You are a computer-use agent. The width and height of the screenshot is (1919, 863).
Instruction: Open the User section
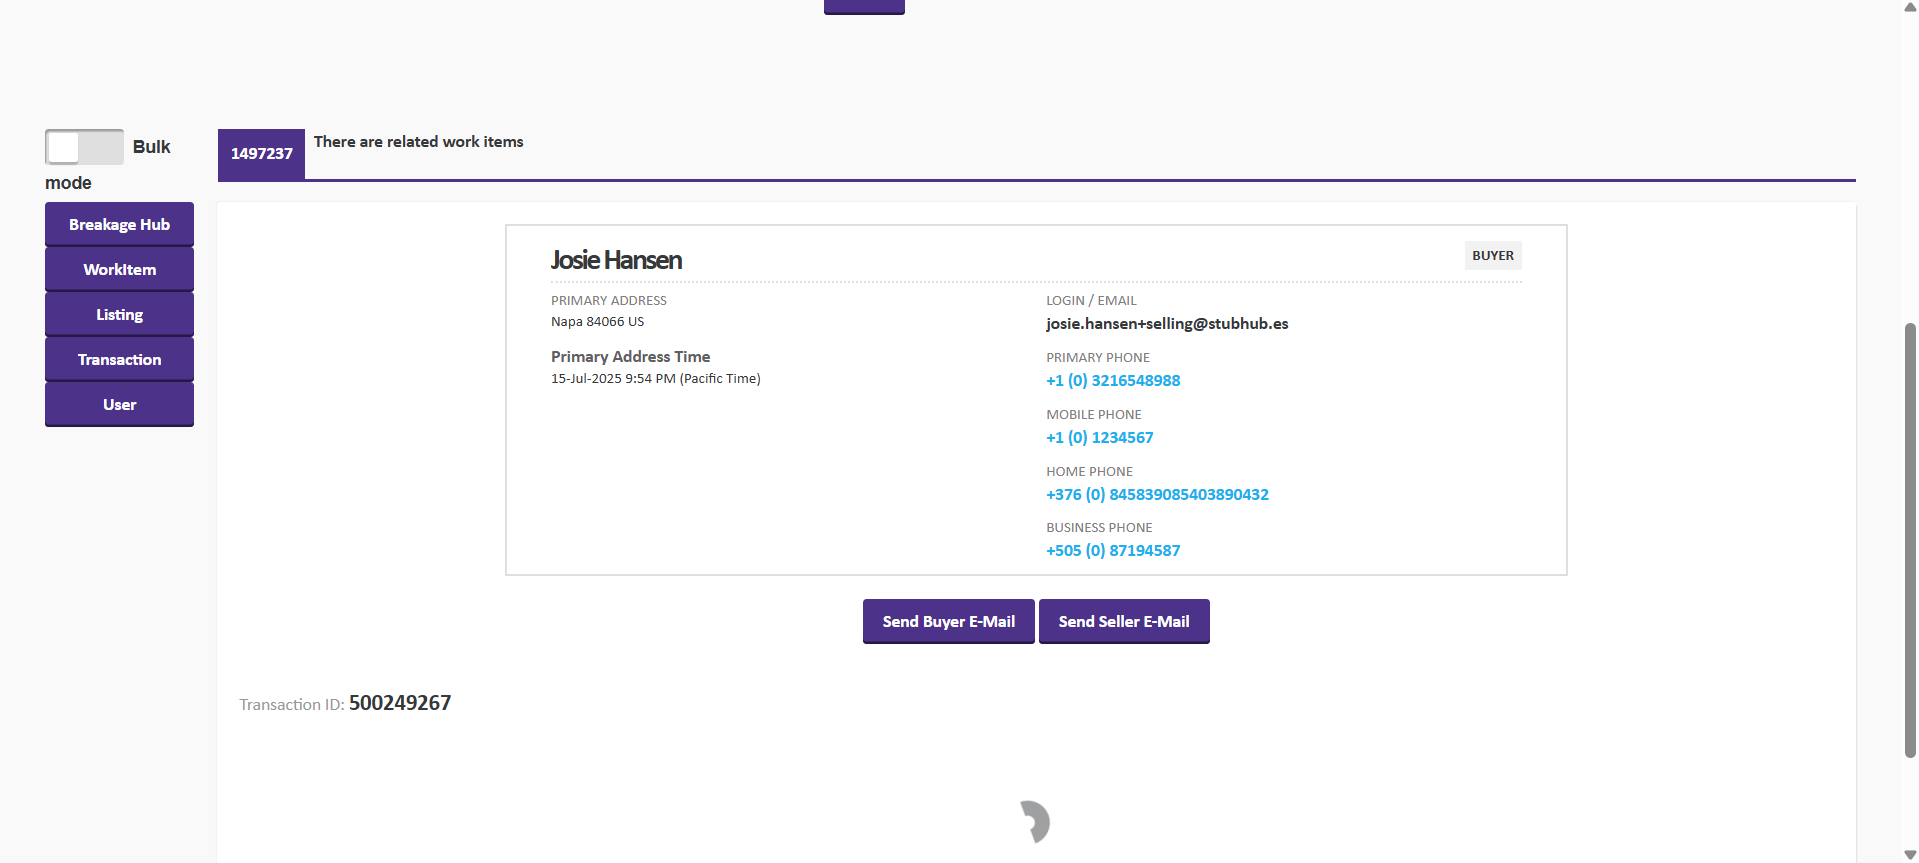coord(119,404)
